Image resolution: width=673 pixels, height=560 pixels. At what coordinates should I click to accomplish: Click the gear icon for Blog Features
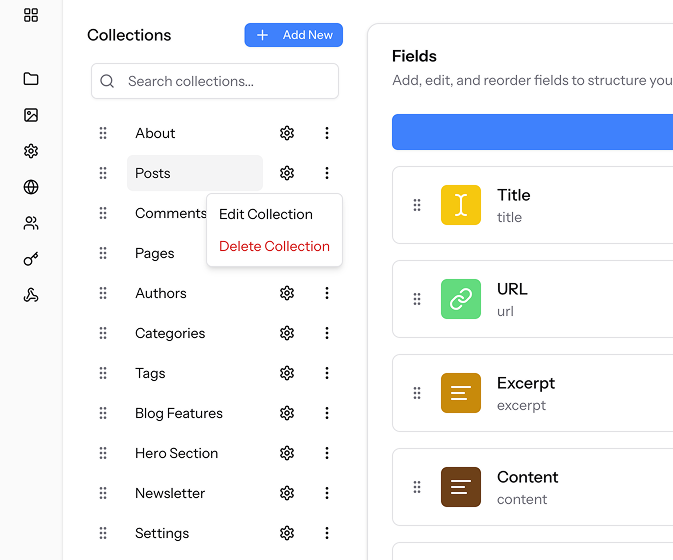[x=287, y=413]
